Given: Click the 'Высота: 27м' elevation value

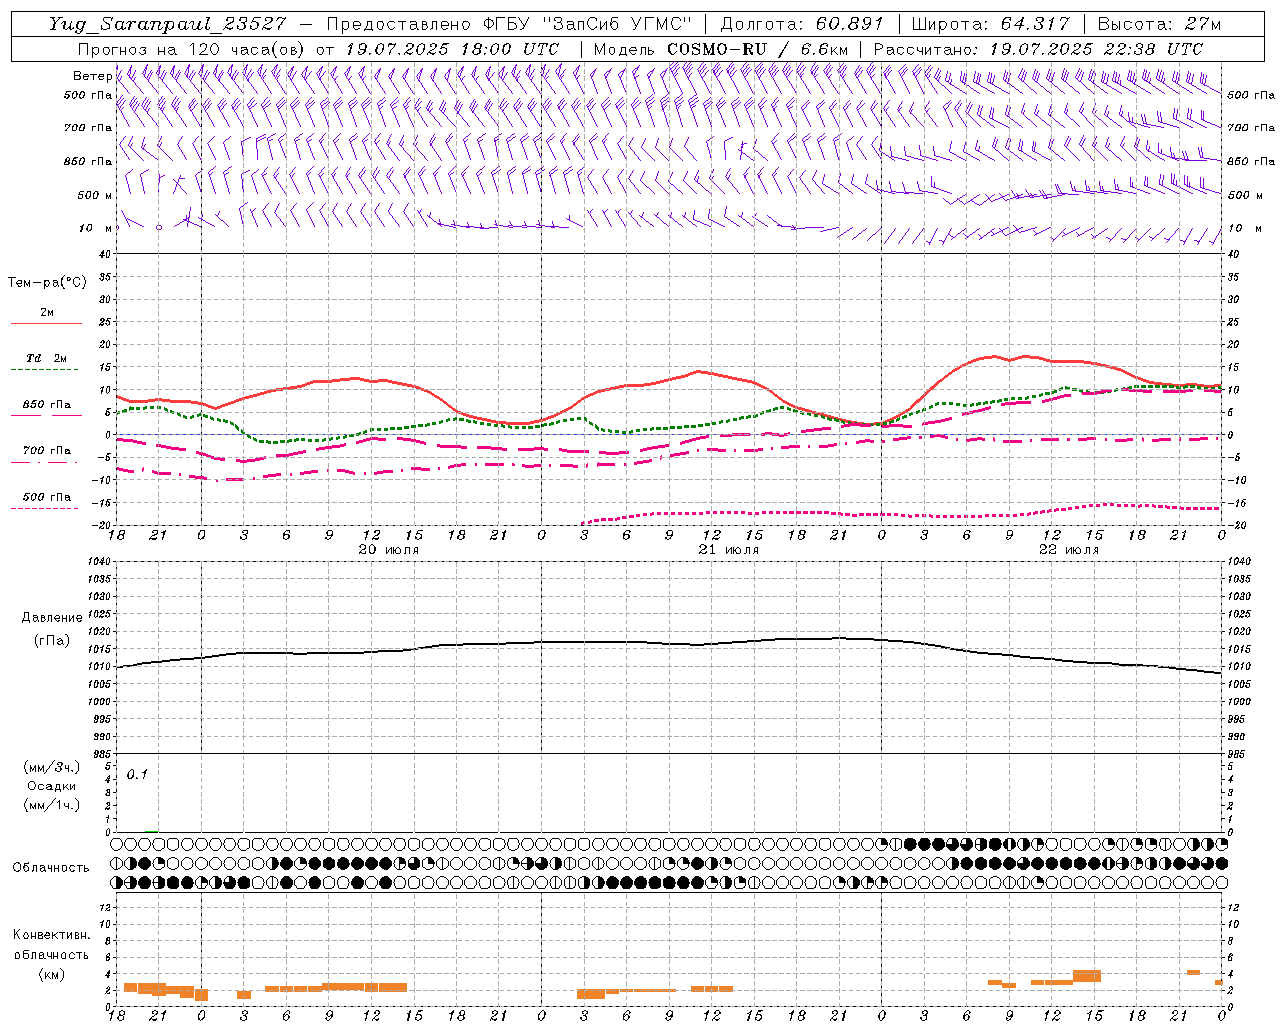Looking at the screenshot, I should 1159,24.
